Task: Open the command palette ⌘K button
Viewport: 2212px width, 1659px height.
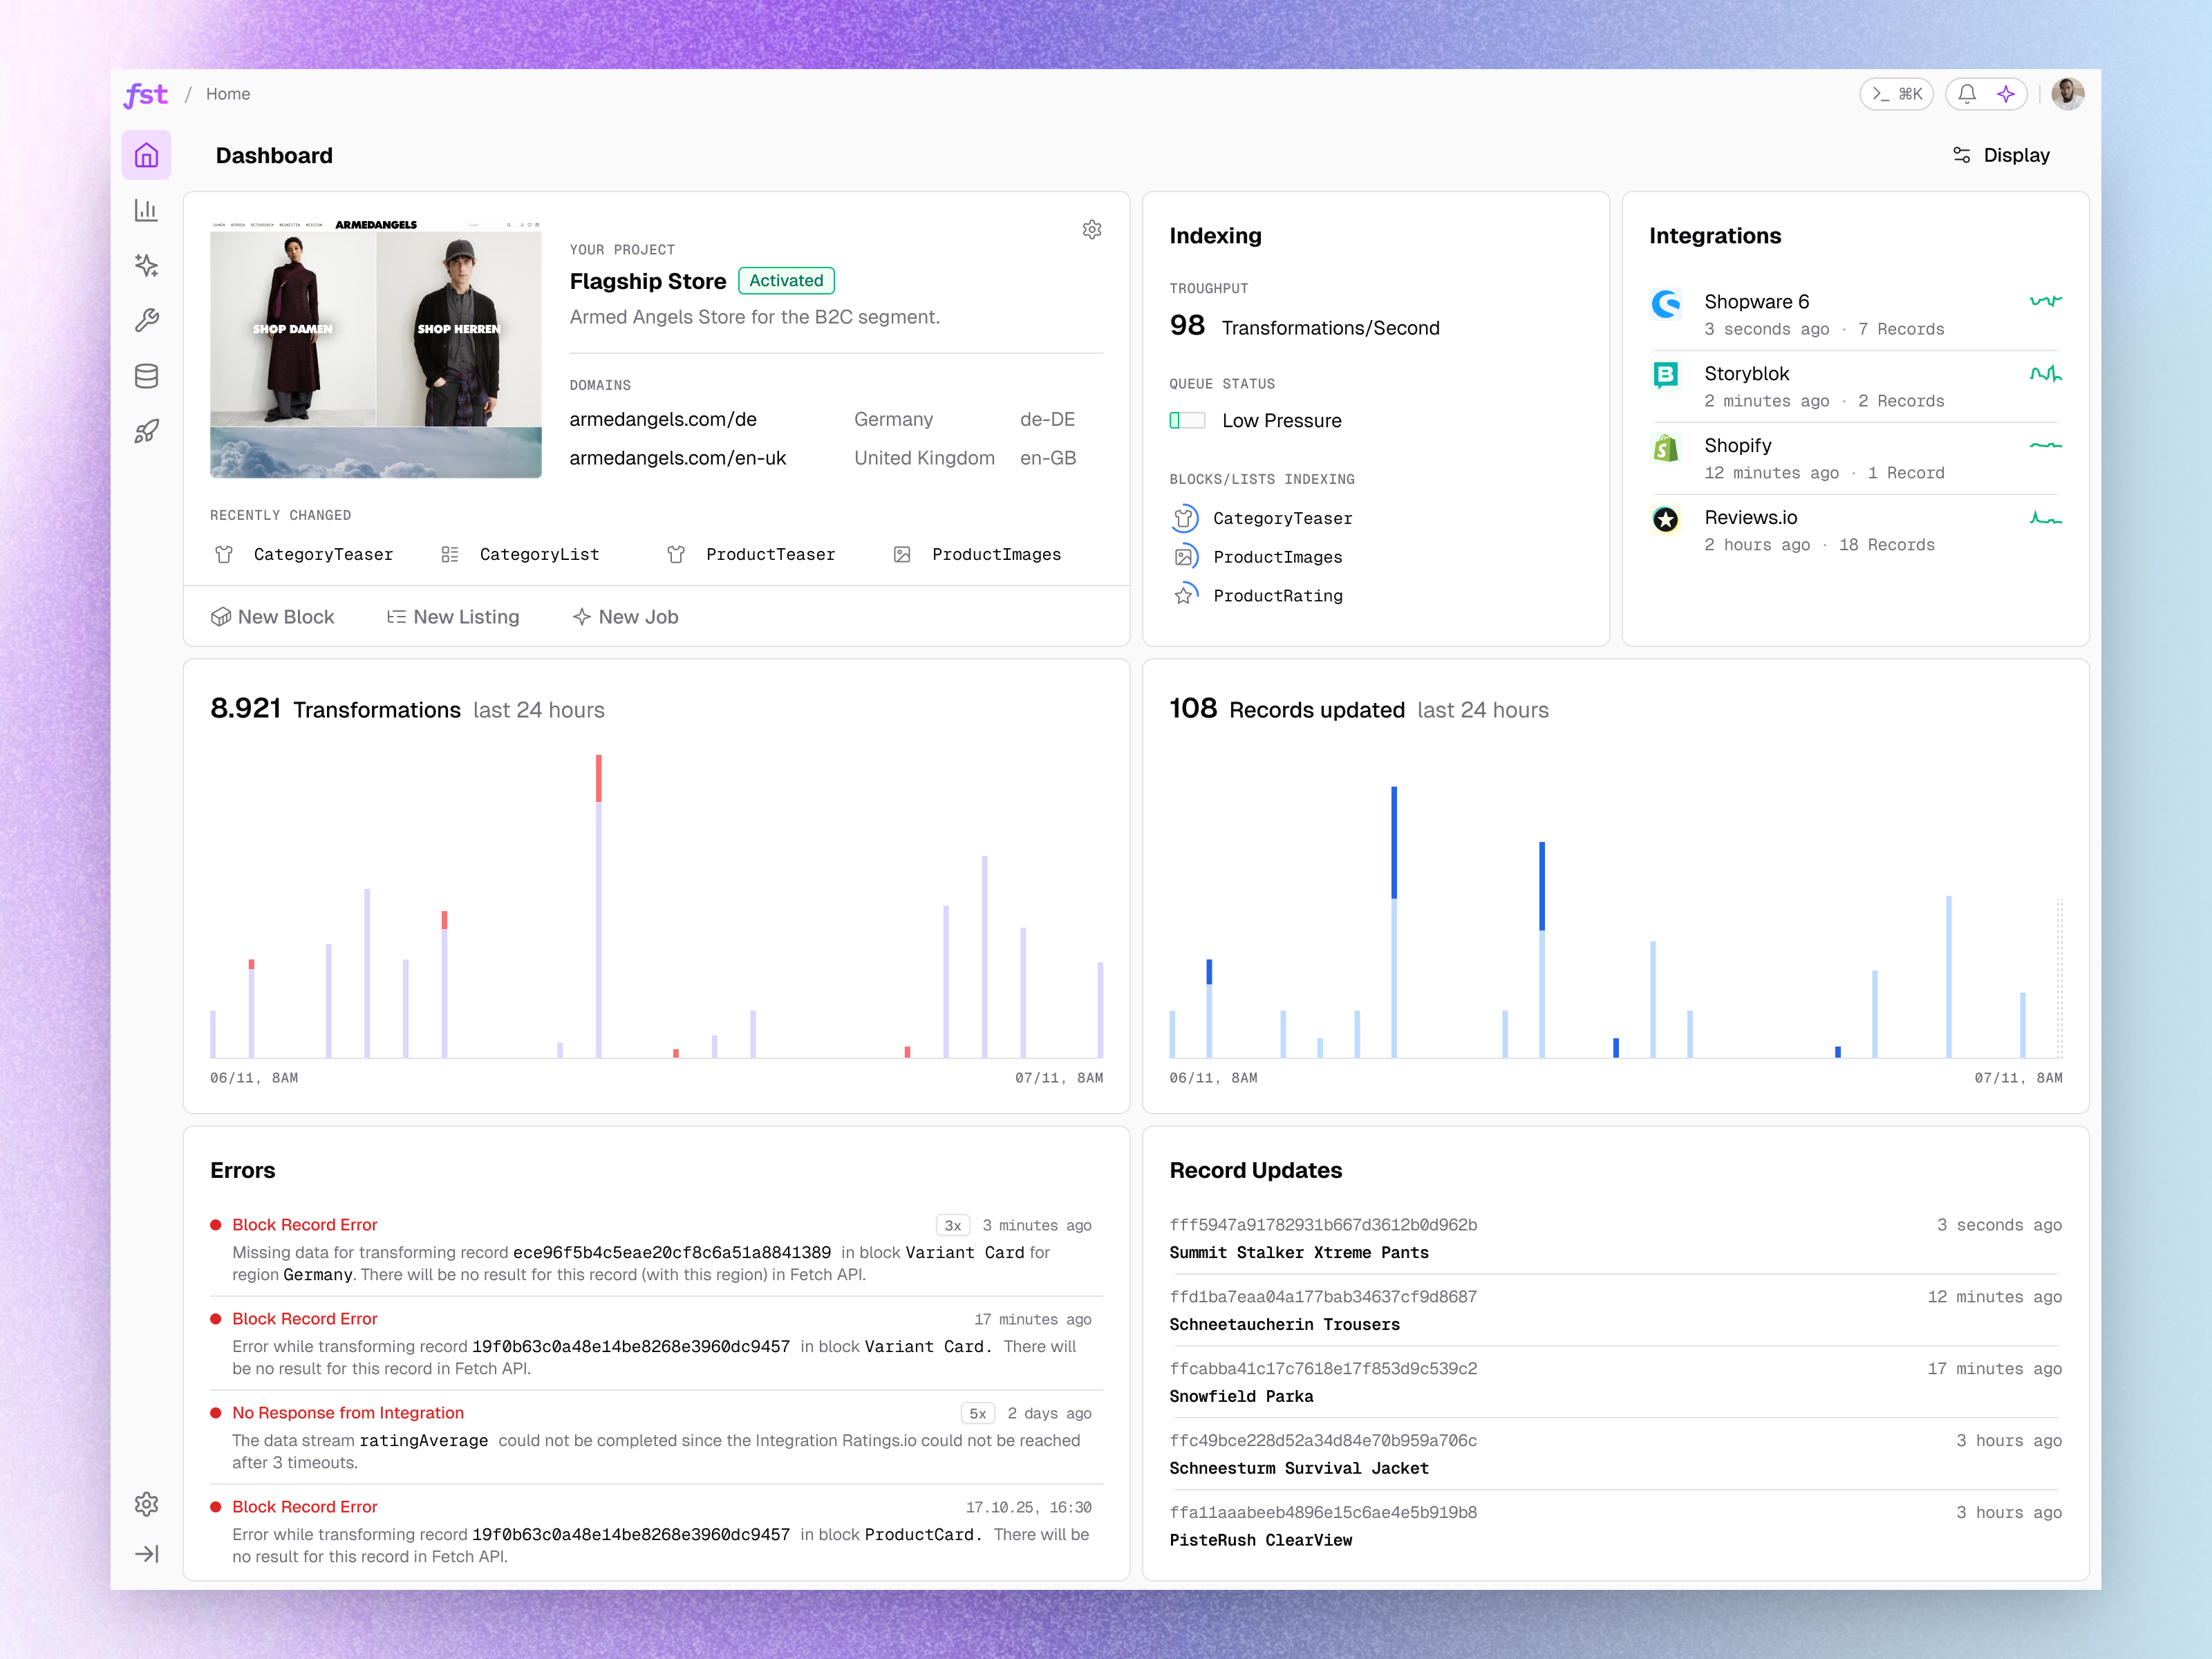Action: tap(1896, 94)
